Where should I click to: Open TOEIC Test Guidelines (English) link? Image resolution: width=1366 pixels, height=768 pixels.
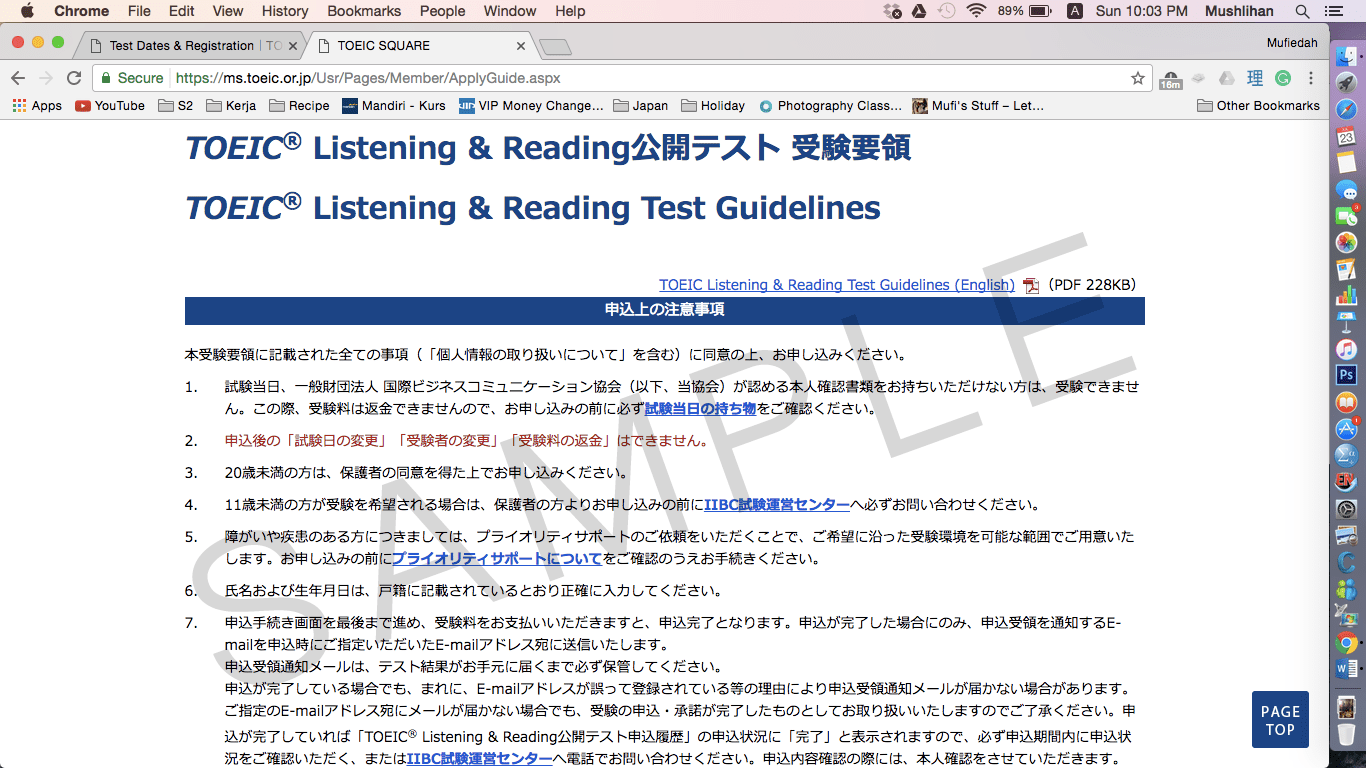tap(836, 285)
